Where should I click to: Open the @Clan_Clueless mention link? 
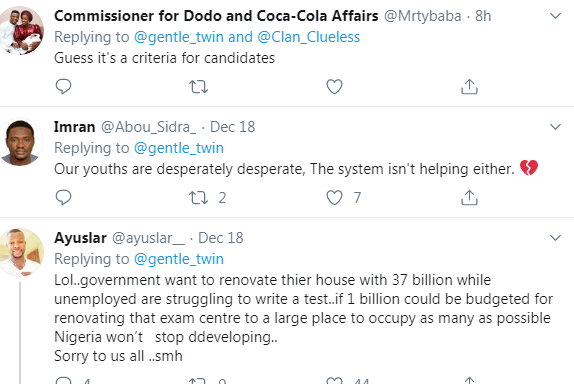(309, 37)
